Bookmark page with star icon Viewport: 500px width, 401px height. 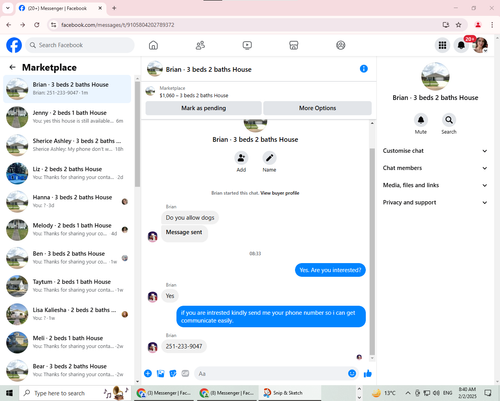459,25
